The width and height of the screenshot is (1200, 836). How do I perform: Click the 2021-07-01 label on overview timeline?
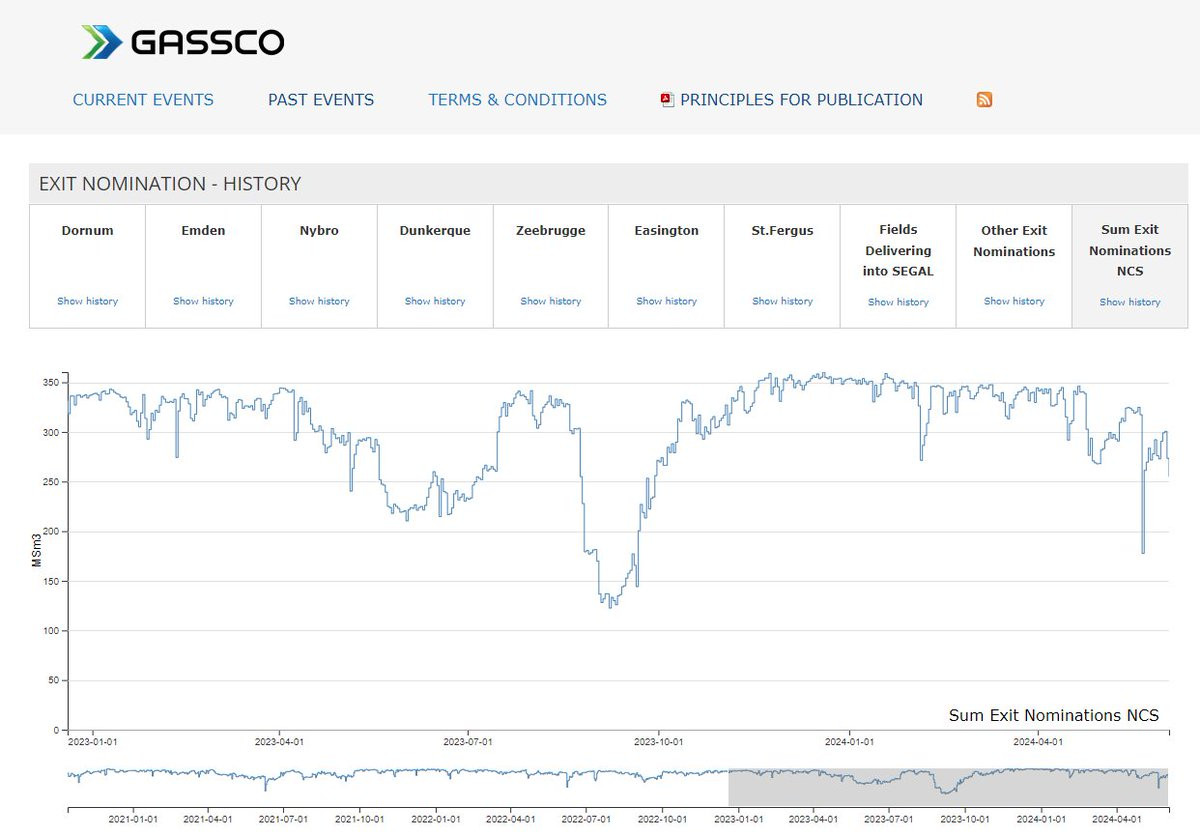click(x=283, y=819)
